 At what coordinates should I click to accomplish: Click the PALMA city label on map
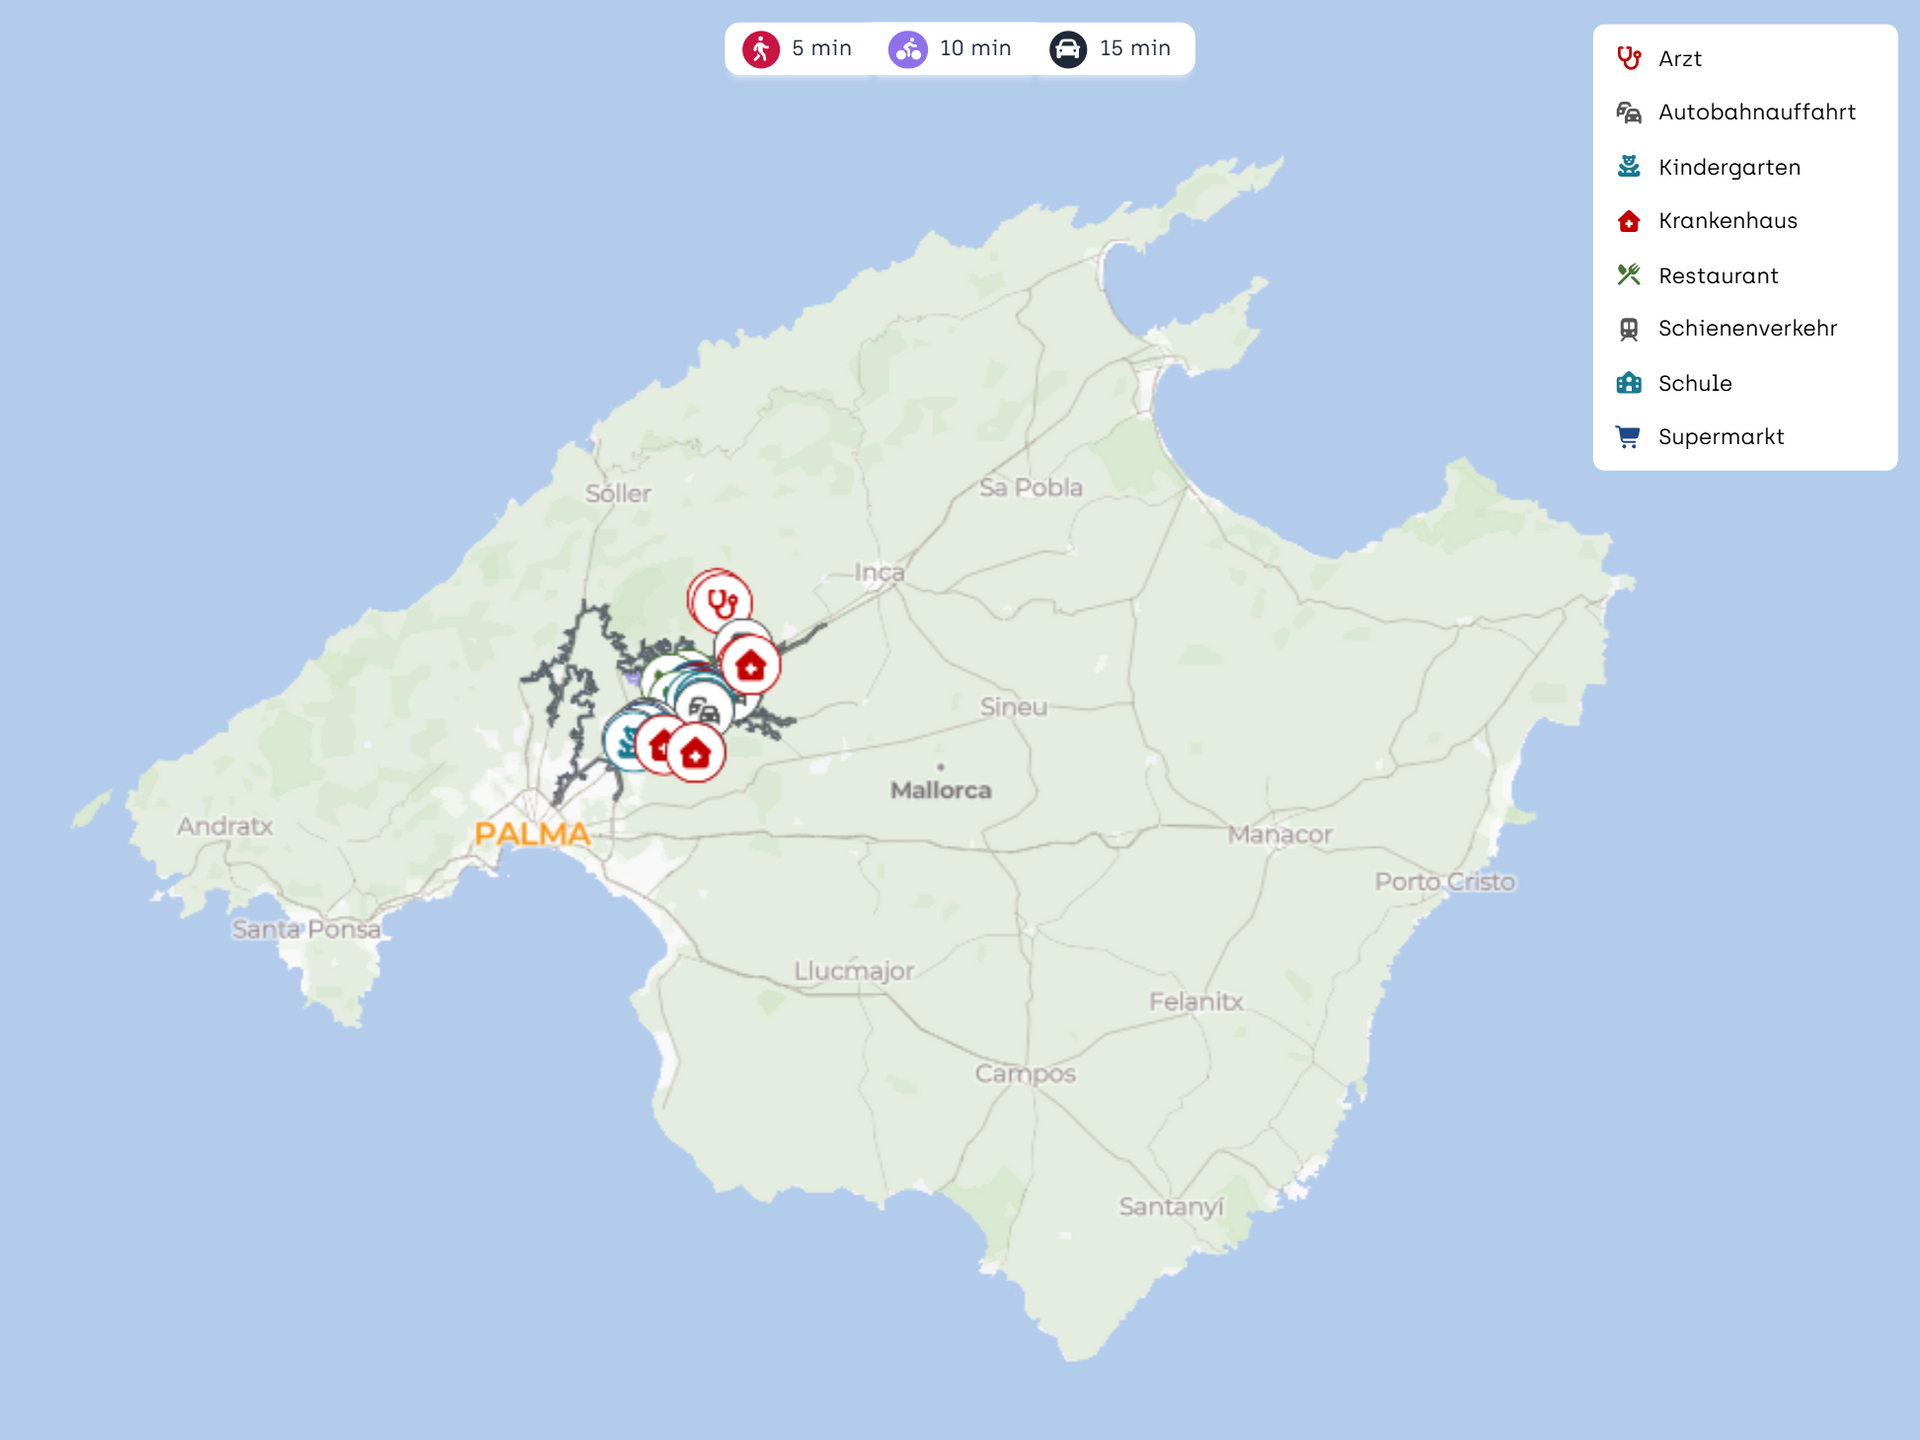532,833
